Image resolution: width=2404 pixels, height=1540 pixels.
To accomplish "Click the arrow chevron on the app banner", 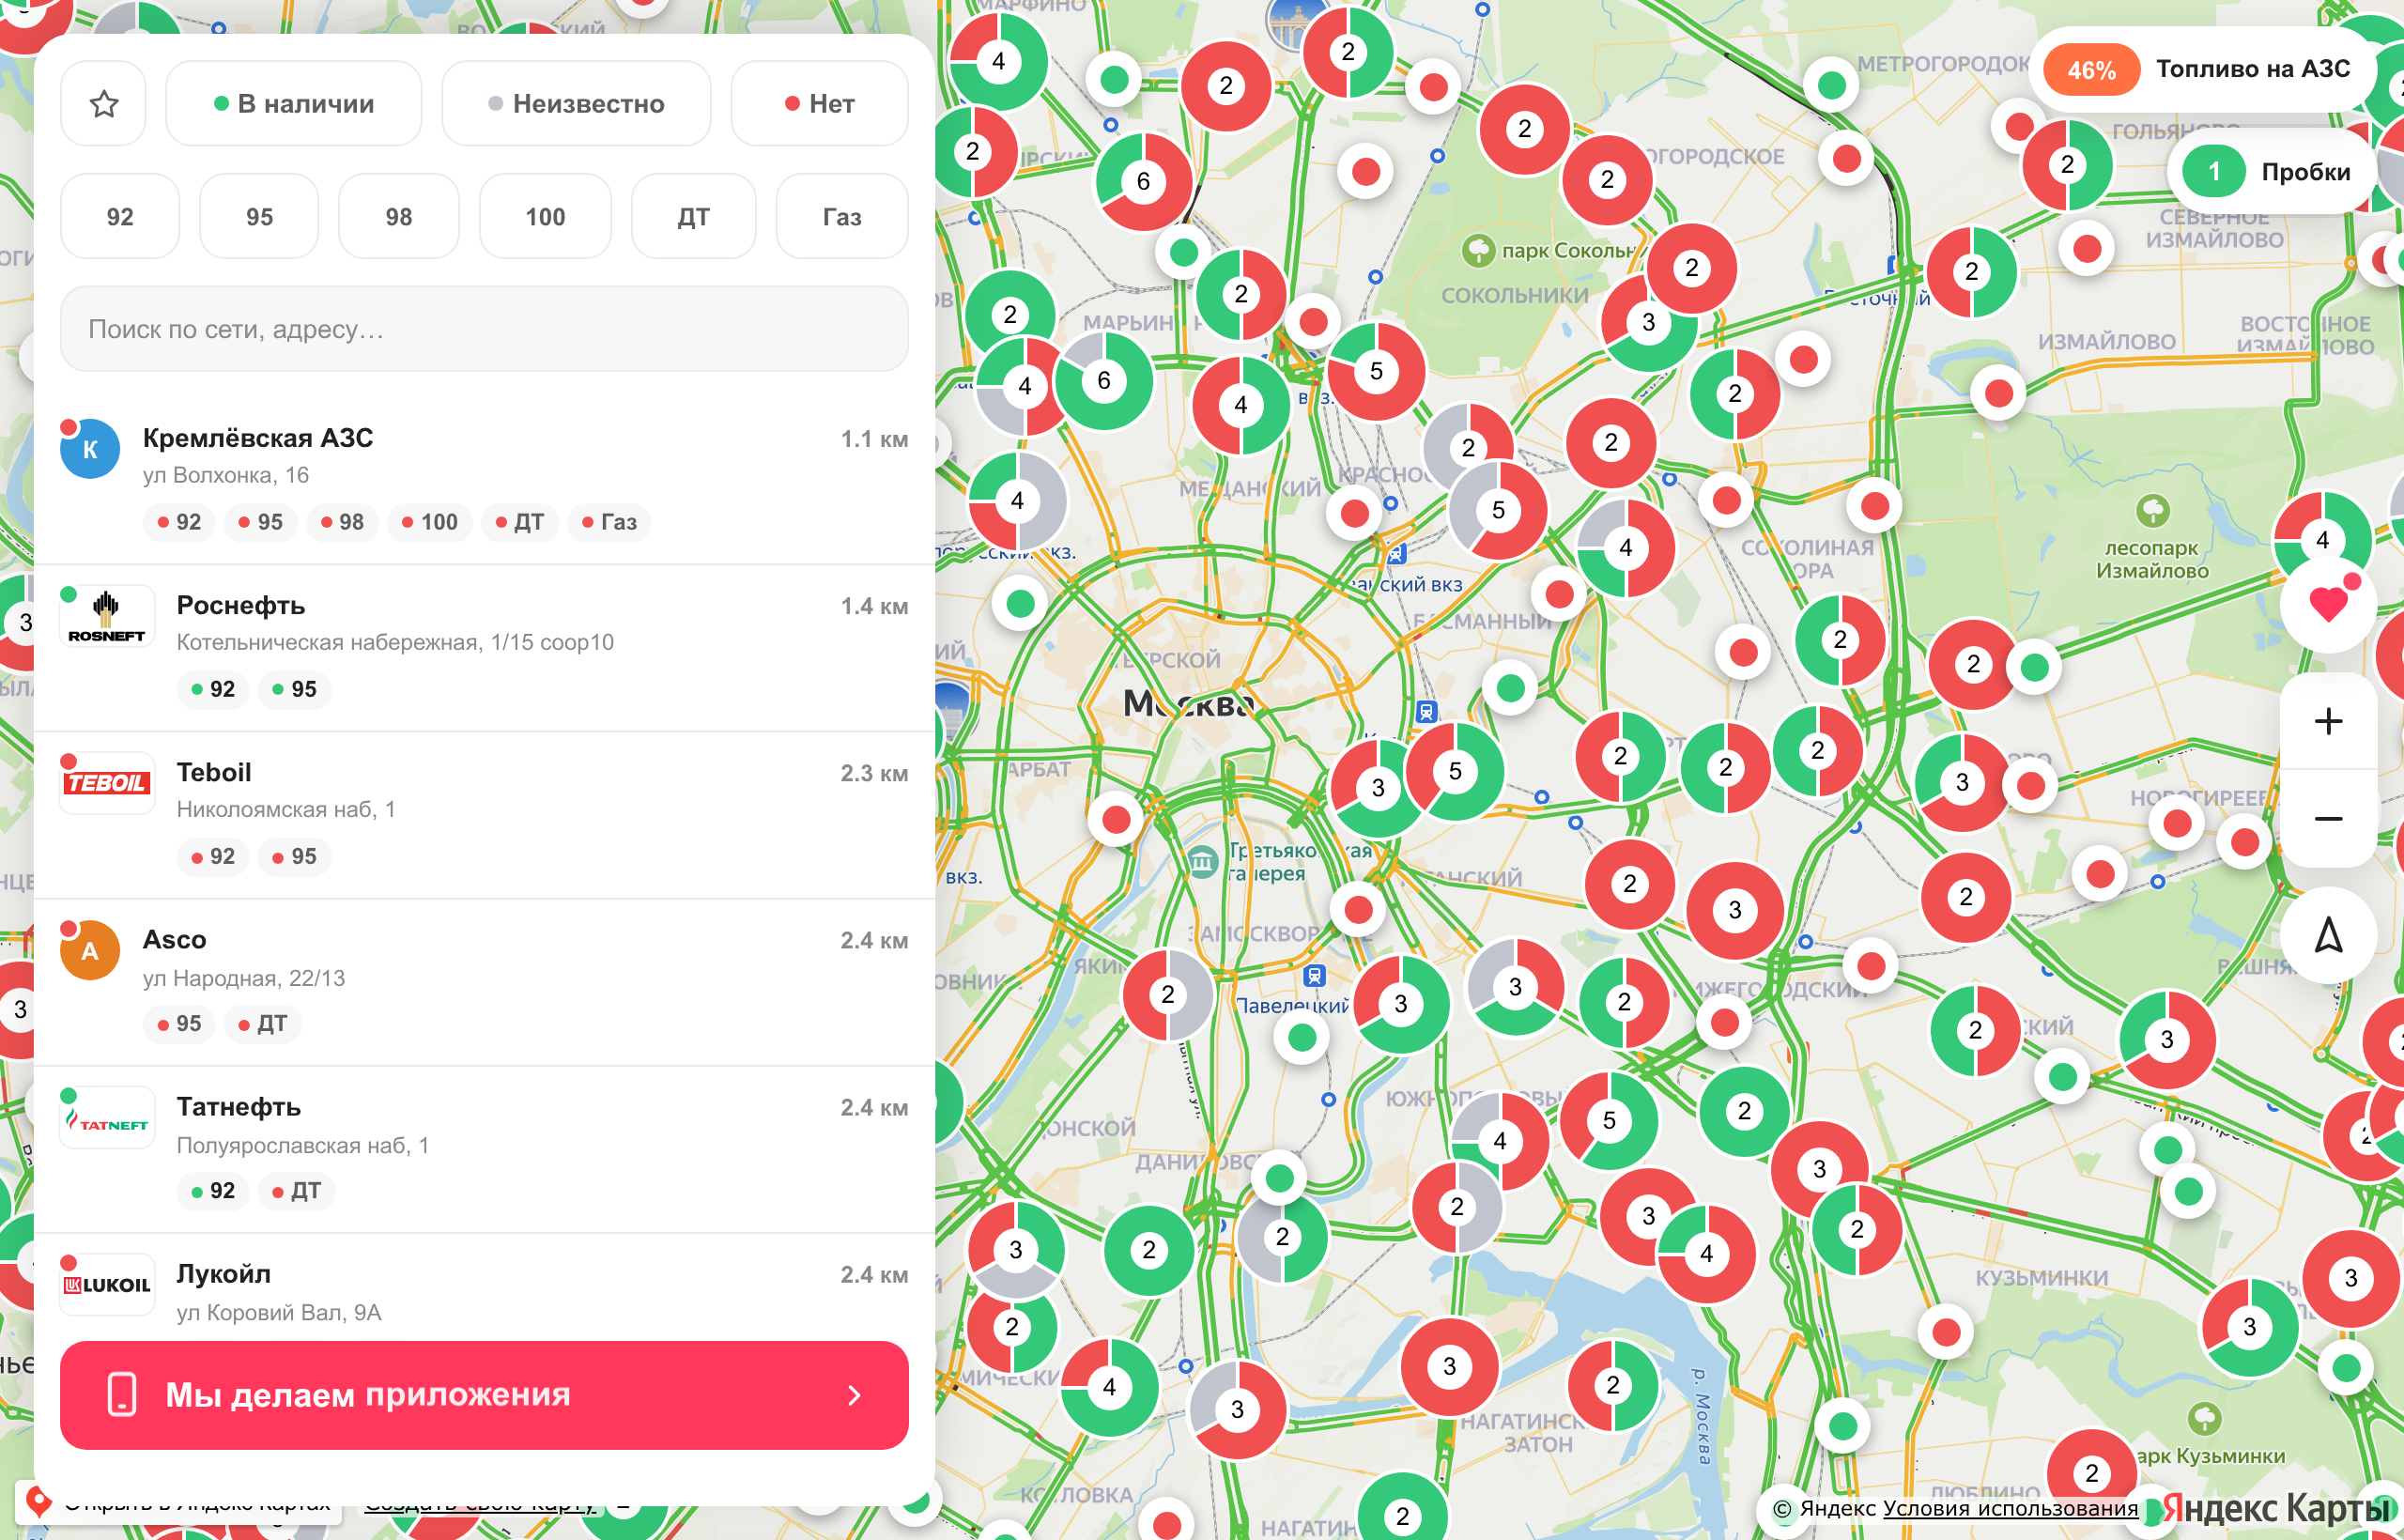I will 854,1395.
